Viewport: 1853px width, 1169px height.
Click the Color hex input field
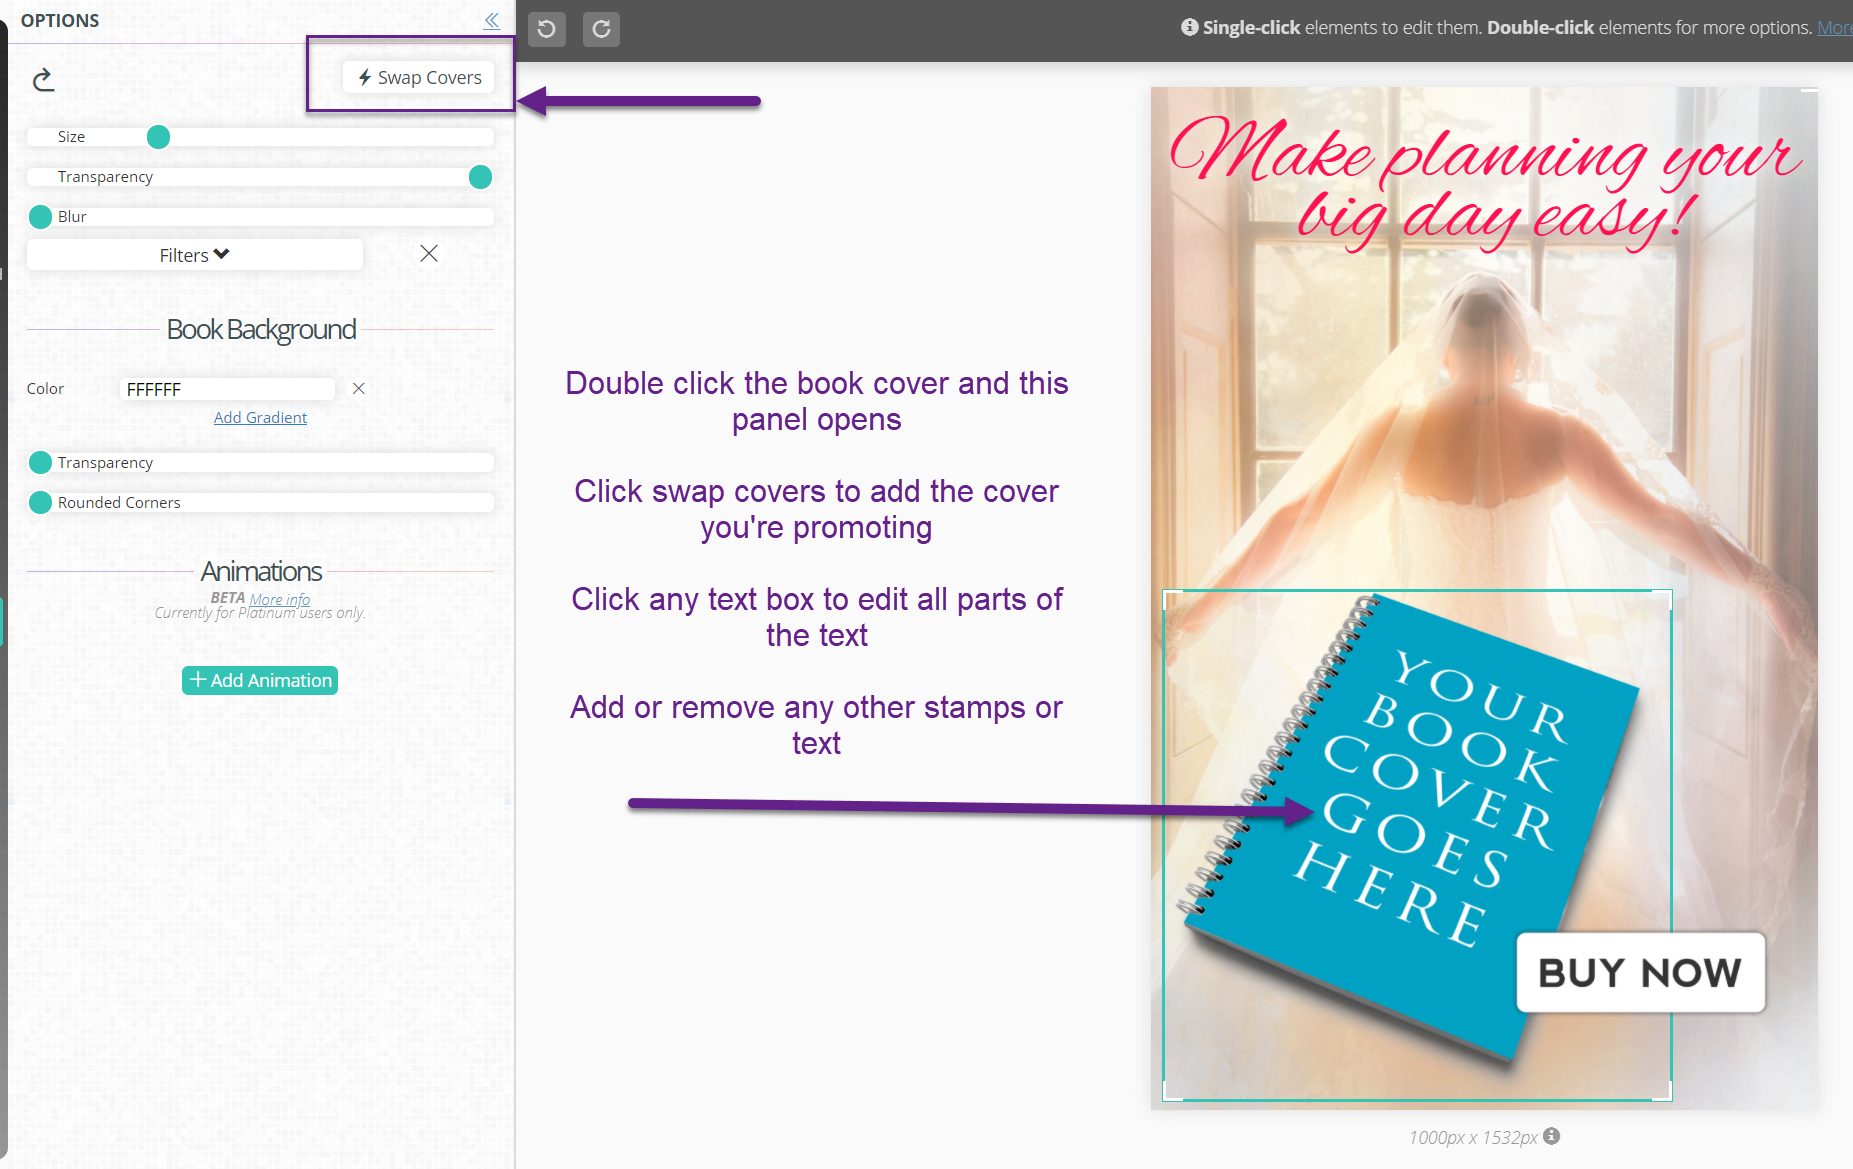tap(227, 389)
